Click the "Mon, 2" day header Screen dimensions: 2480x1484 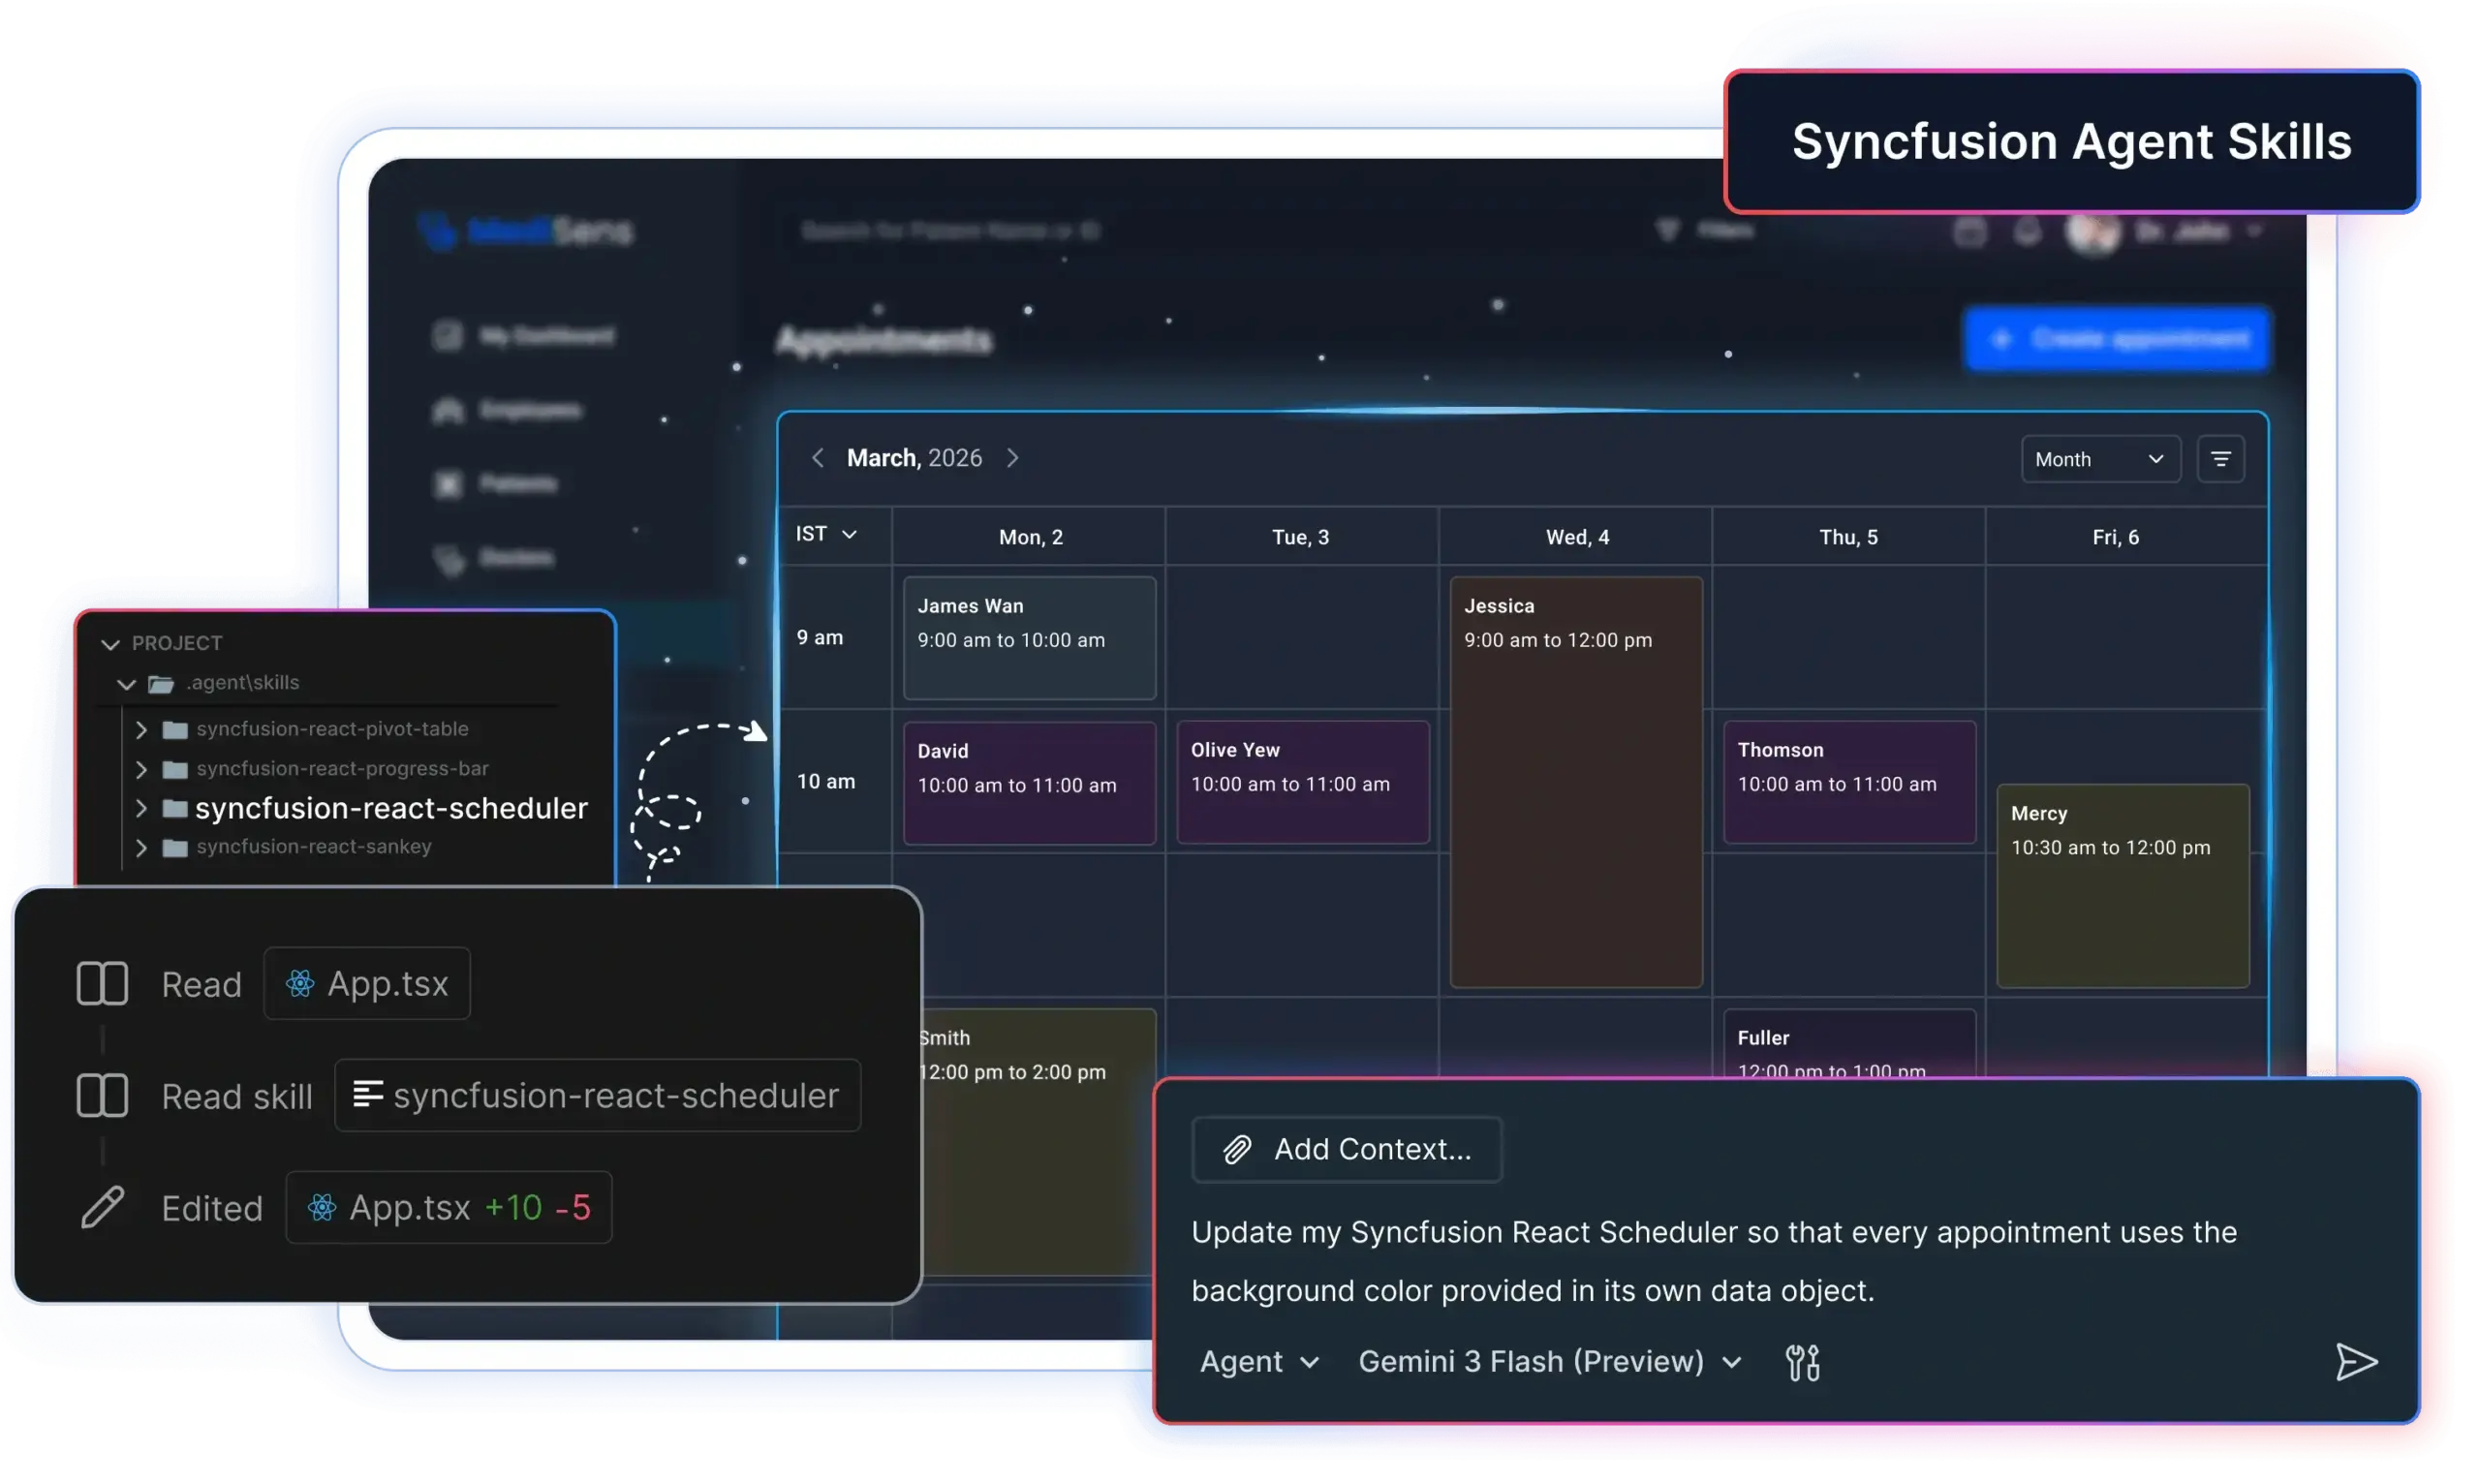pyautogui.click(x=1030, y=537)
